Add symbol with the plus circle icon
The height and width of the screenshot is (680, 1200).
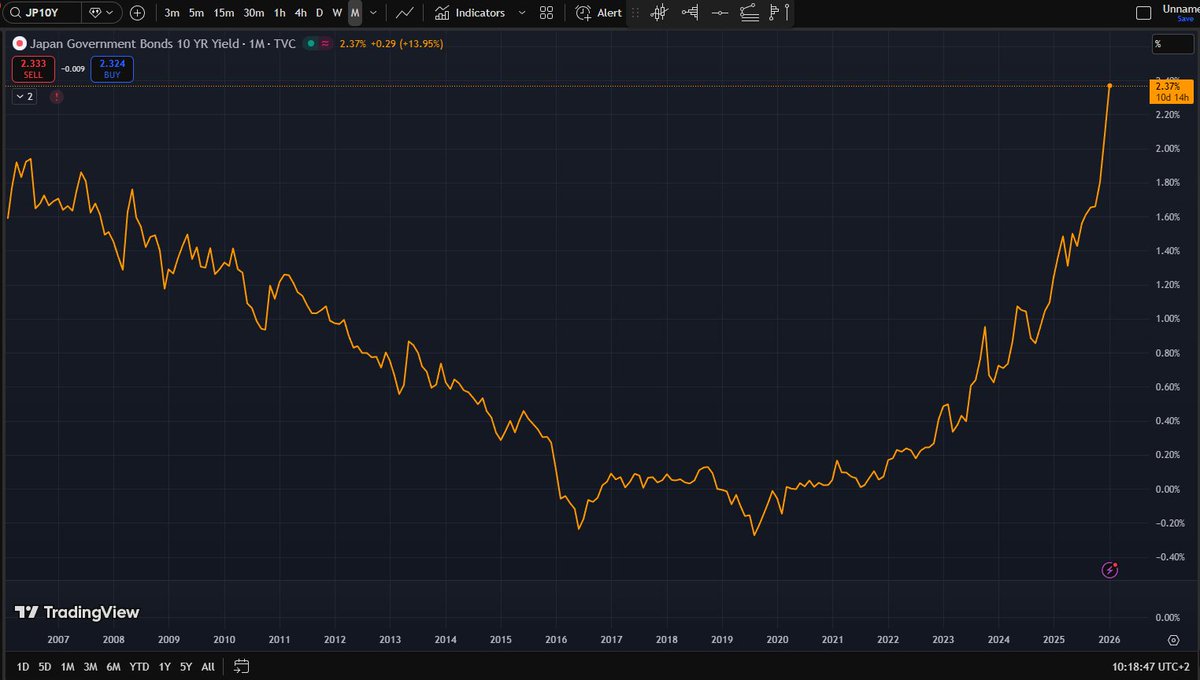click(x=137, y=13)
